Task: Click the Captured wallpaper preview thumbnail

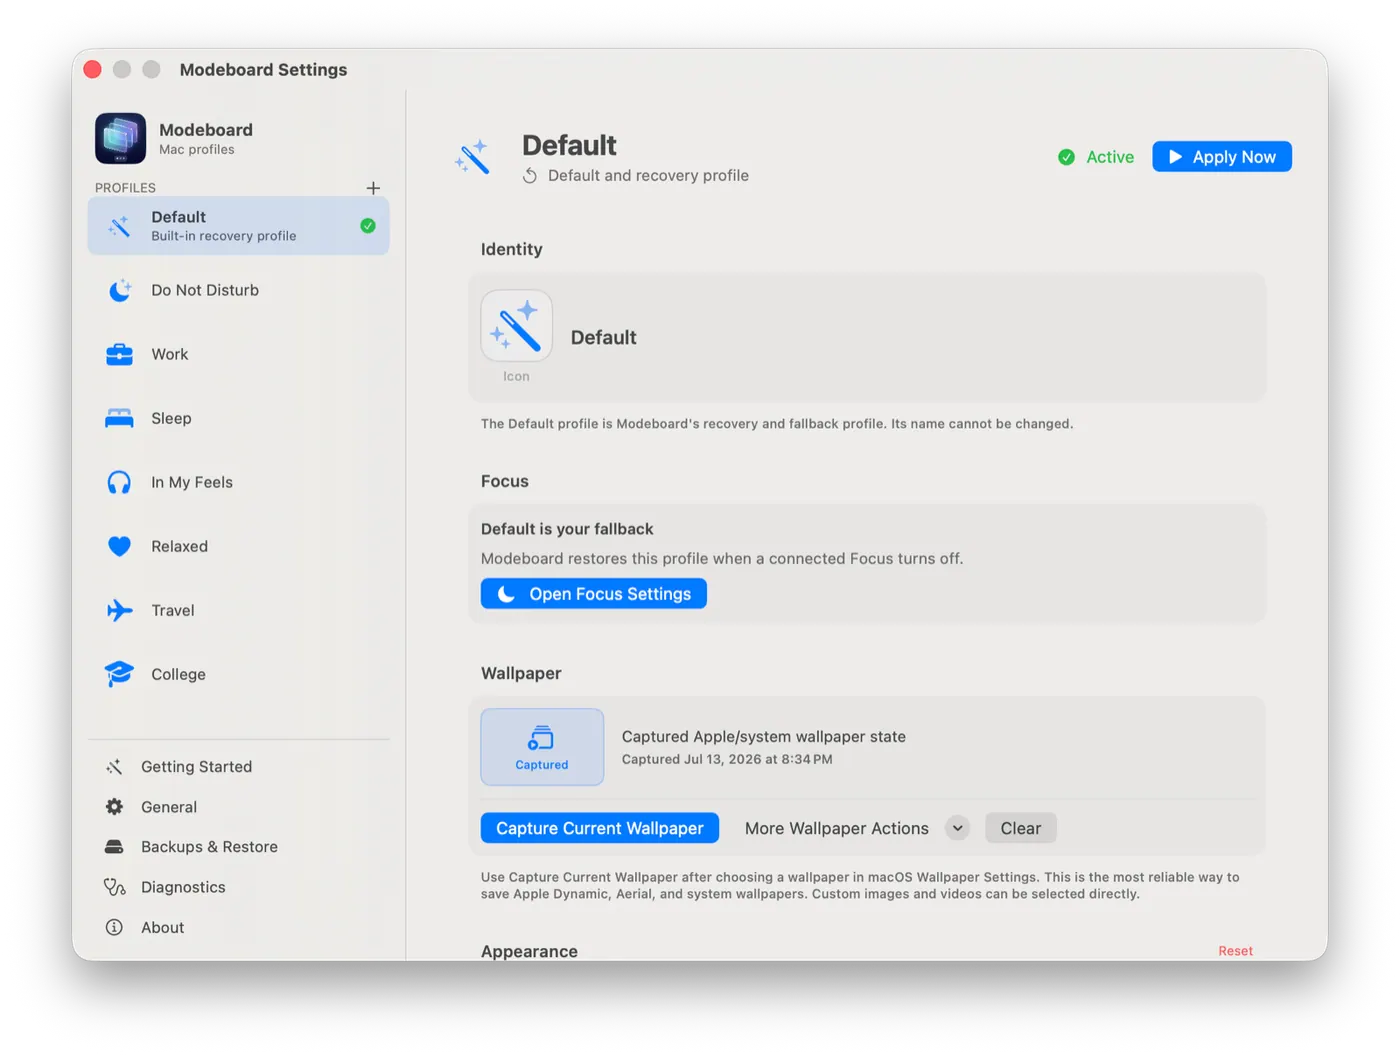Action: [x=542, y=747]
